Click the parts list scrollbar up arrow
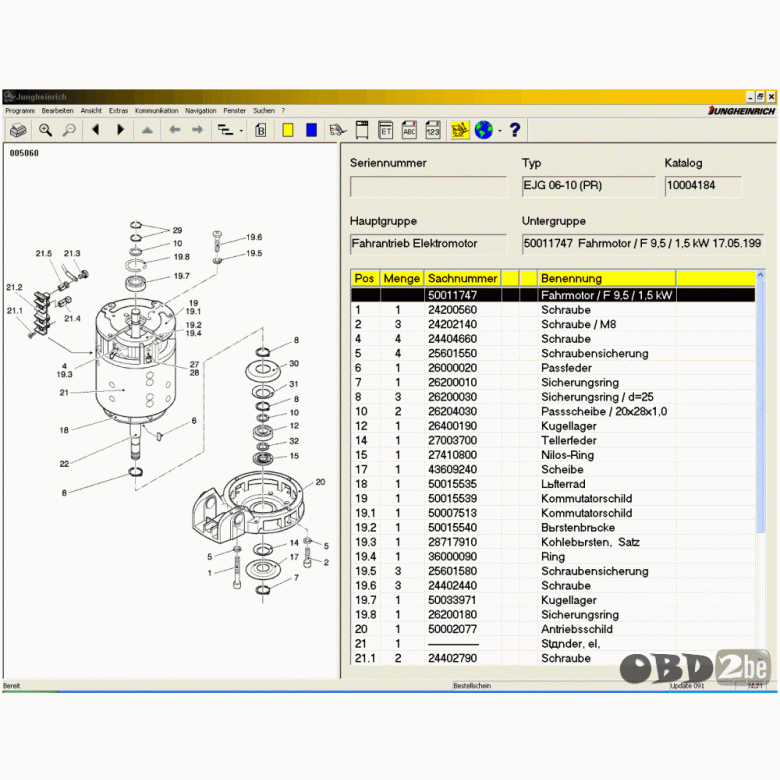The width and height of the screenshot is (780, 780). tap(760, 275)
